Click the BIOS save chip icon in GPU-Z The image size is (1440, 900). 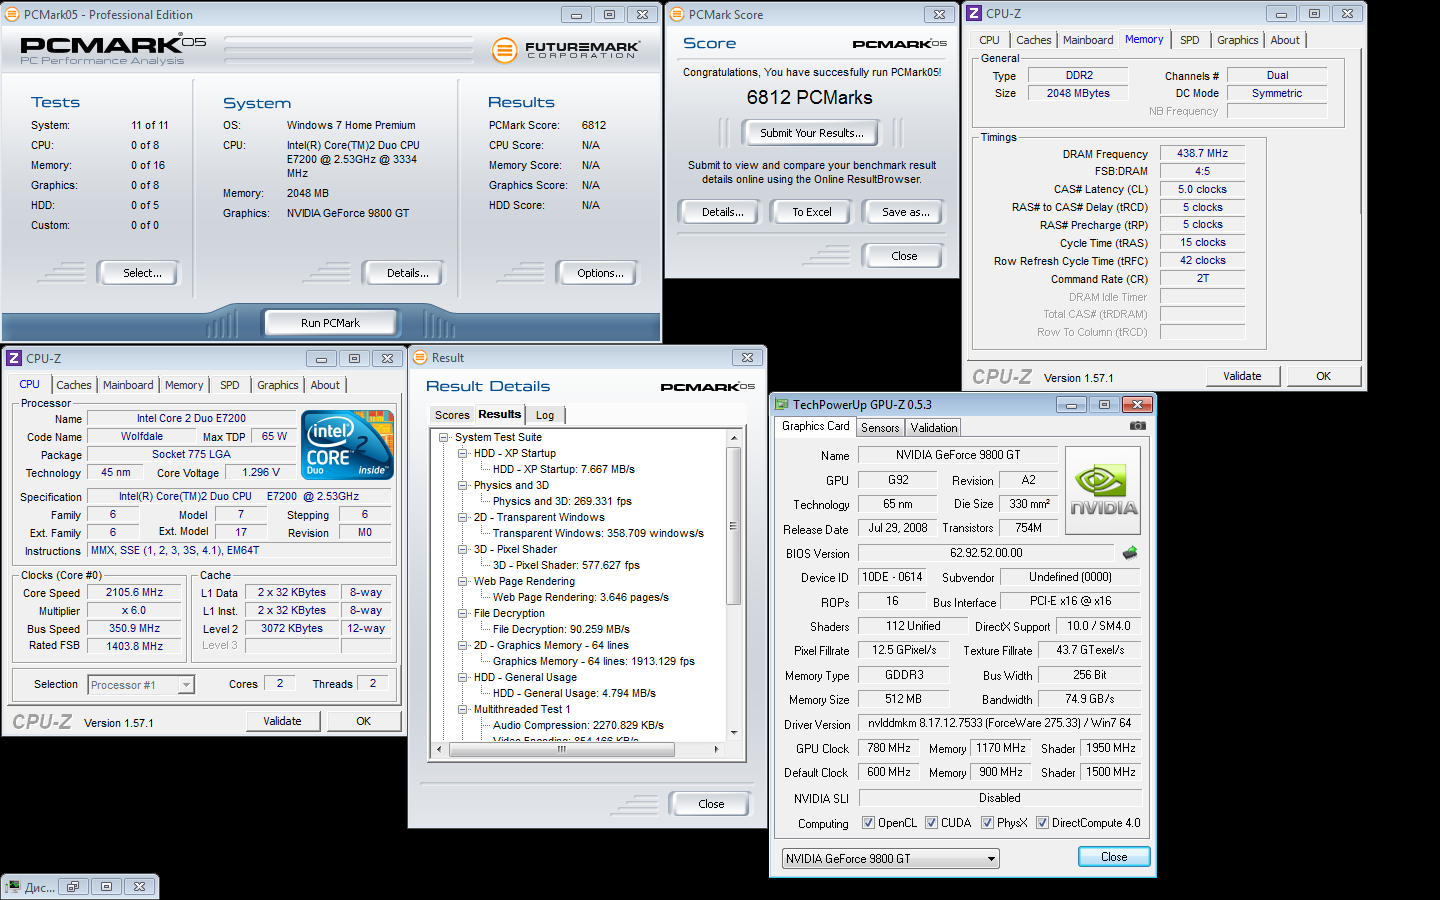pos(1130,553)
